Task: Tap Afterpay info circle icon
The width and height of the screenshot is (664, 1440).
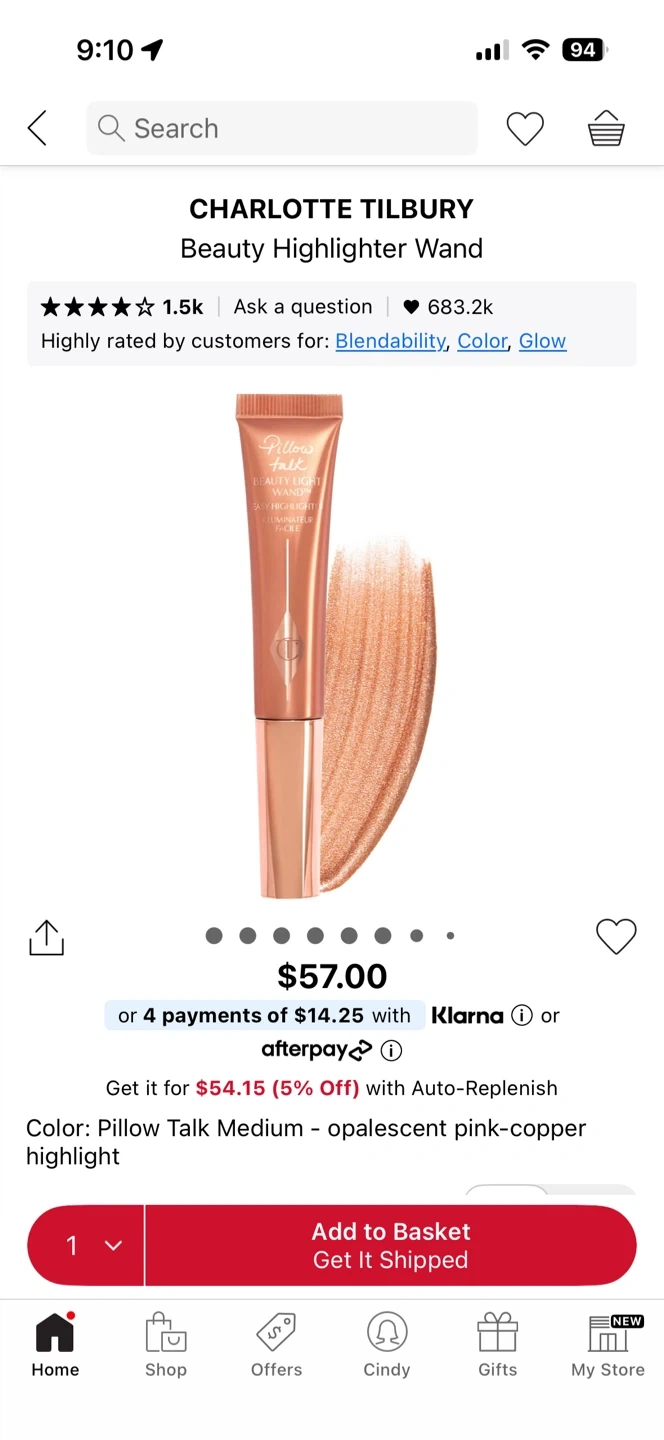Action: point(392,1050)
